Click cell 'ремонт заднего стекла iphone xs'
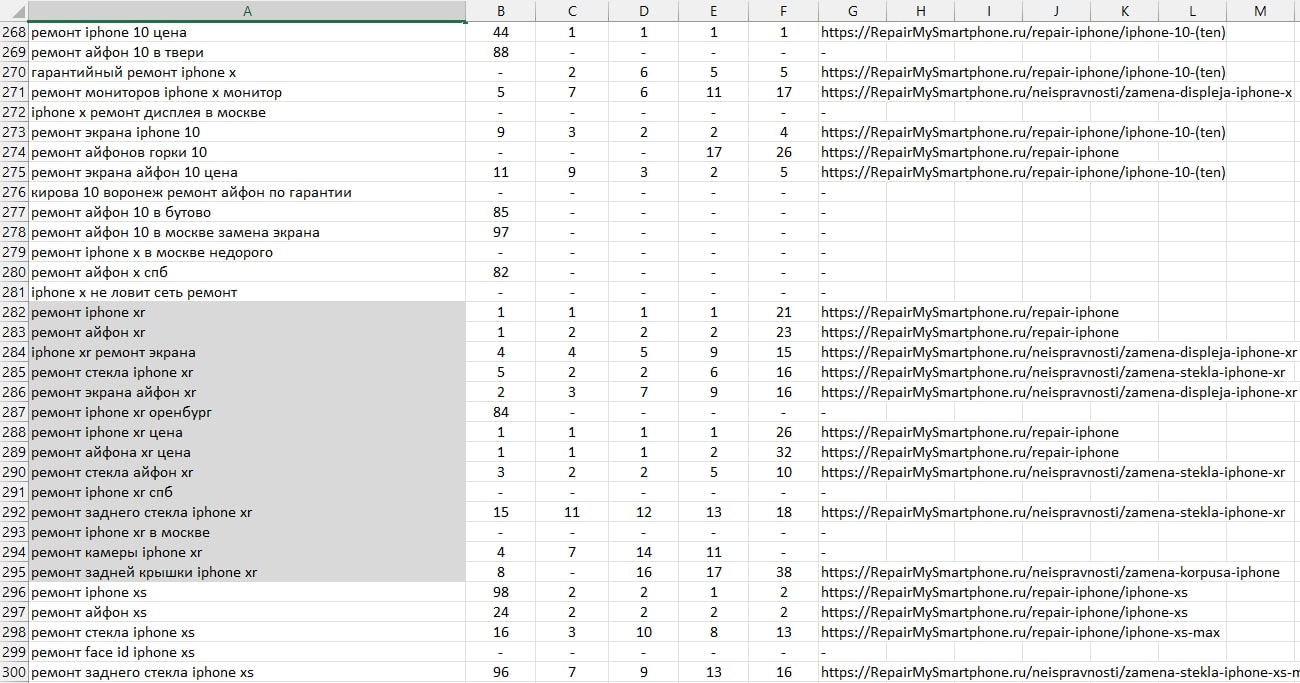1300x683 pixels. 247,672
